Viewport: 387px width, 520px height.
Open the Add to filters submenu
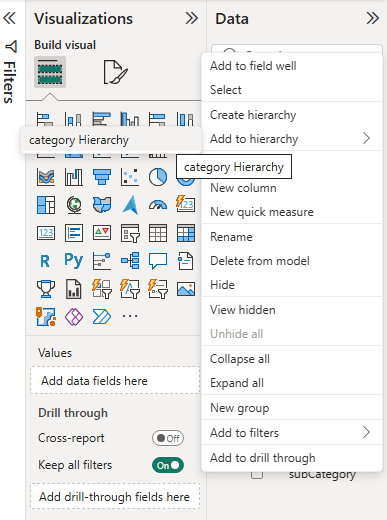pos(292,433)
